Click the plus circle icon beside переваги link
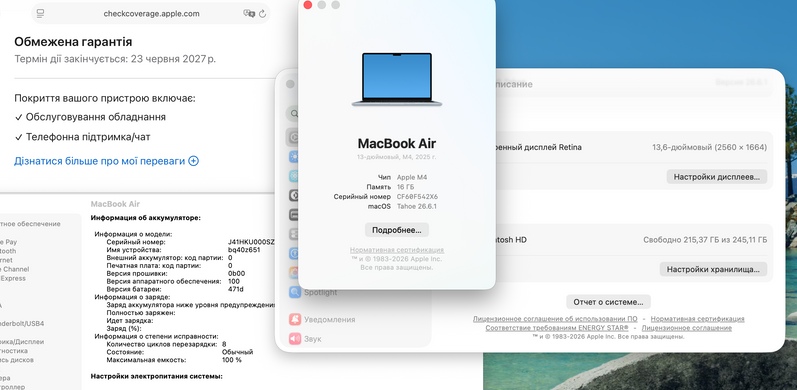Image resolution: width=797 pixels, height=390 pixels. [x=194, y=161]
